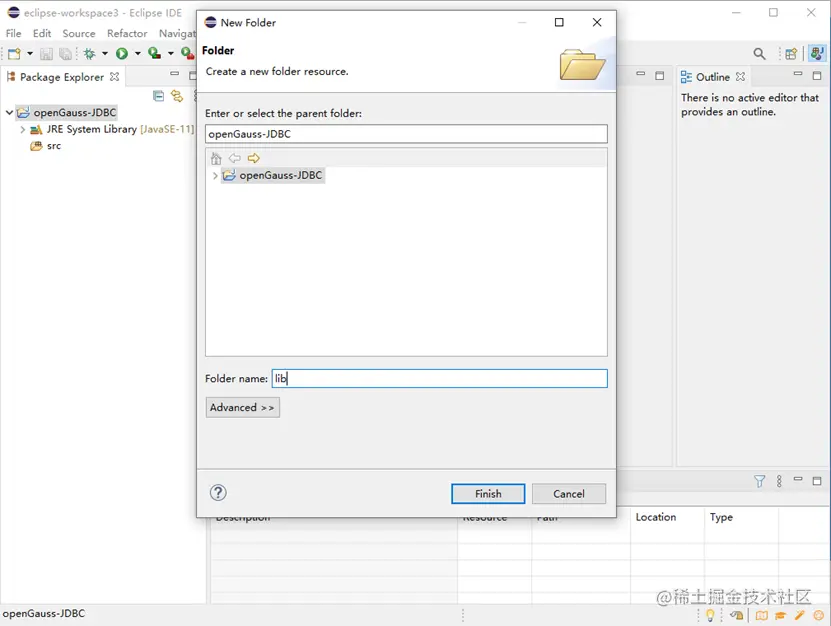This screenshot has width=831, height=626.
Task: Click the Folder name input field
Action: [439, 378]
